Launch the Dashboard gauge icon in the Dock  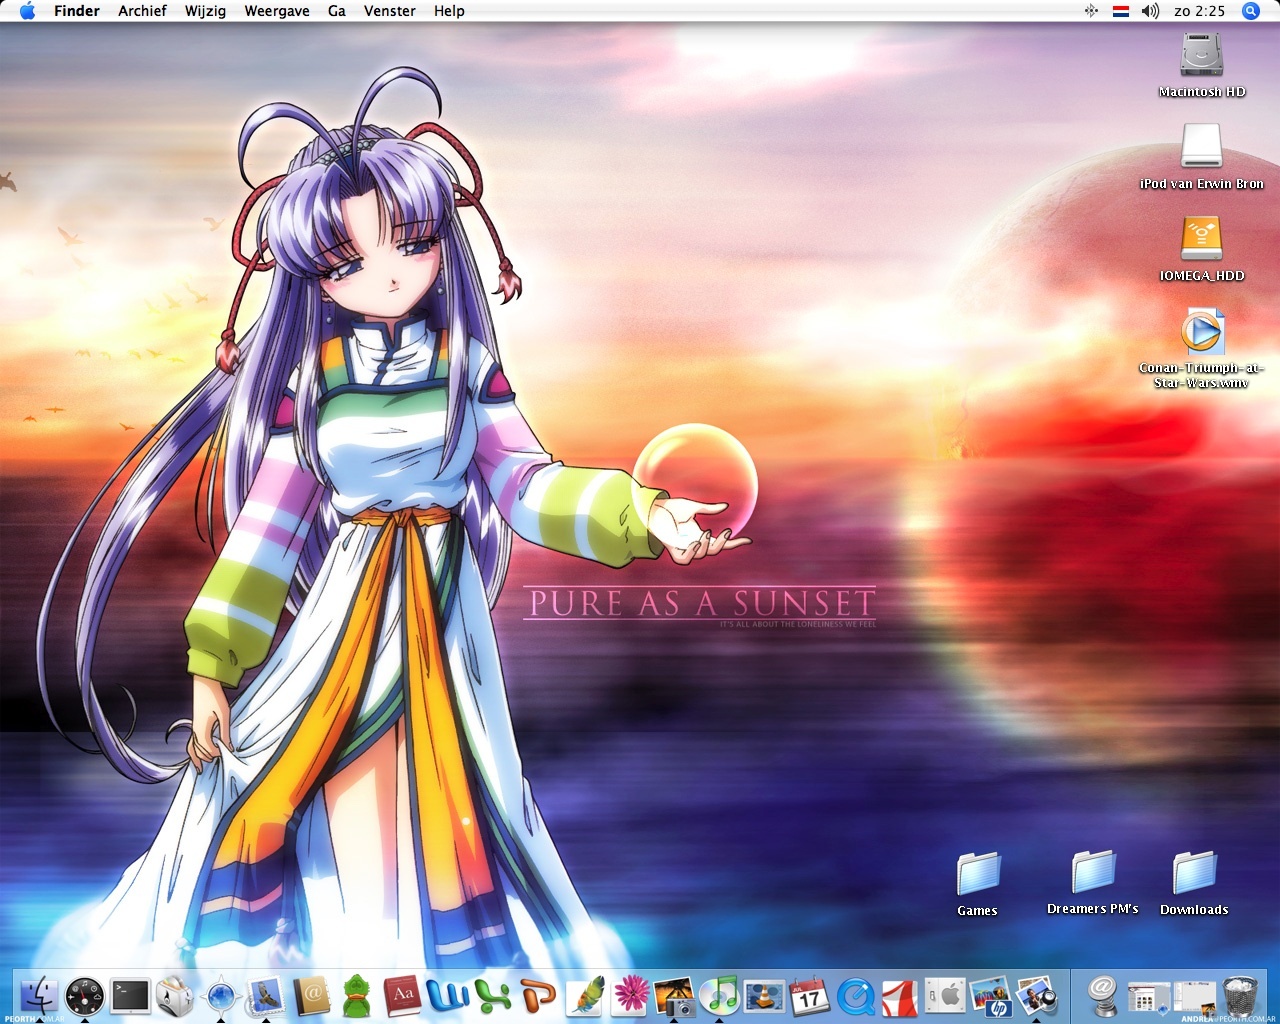[x=85, y=996]
